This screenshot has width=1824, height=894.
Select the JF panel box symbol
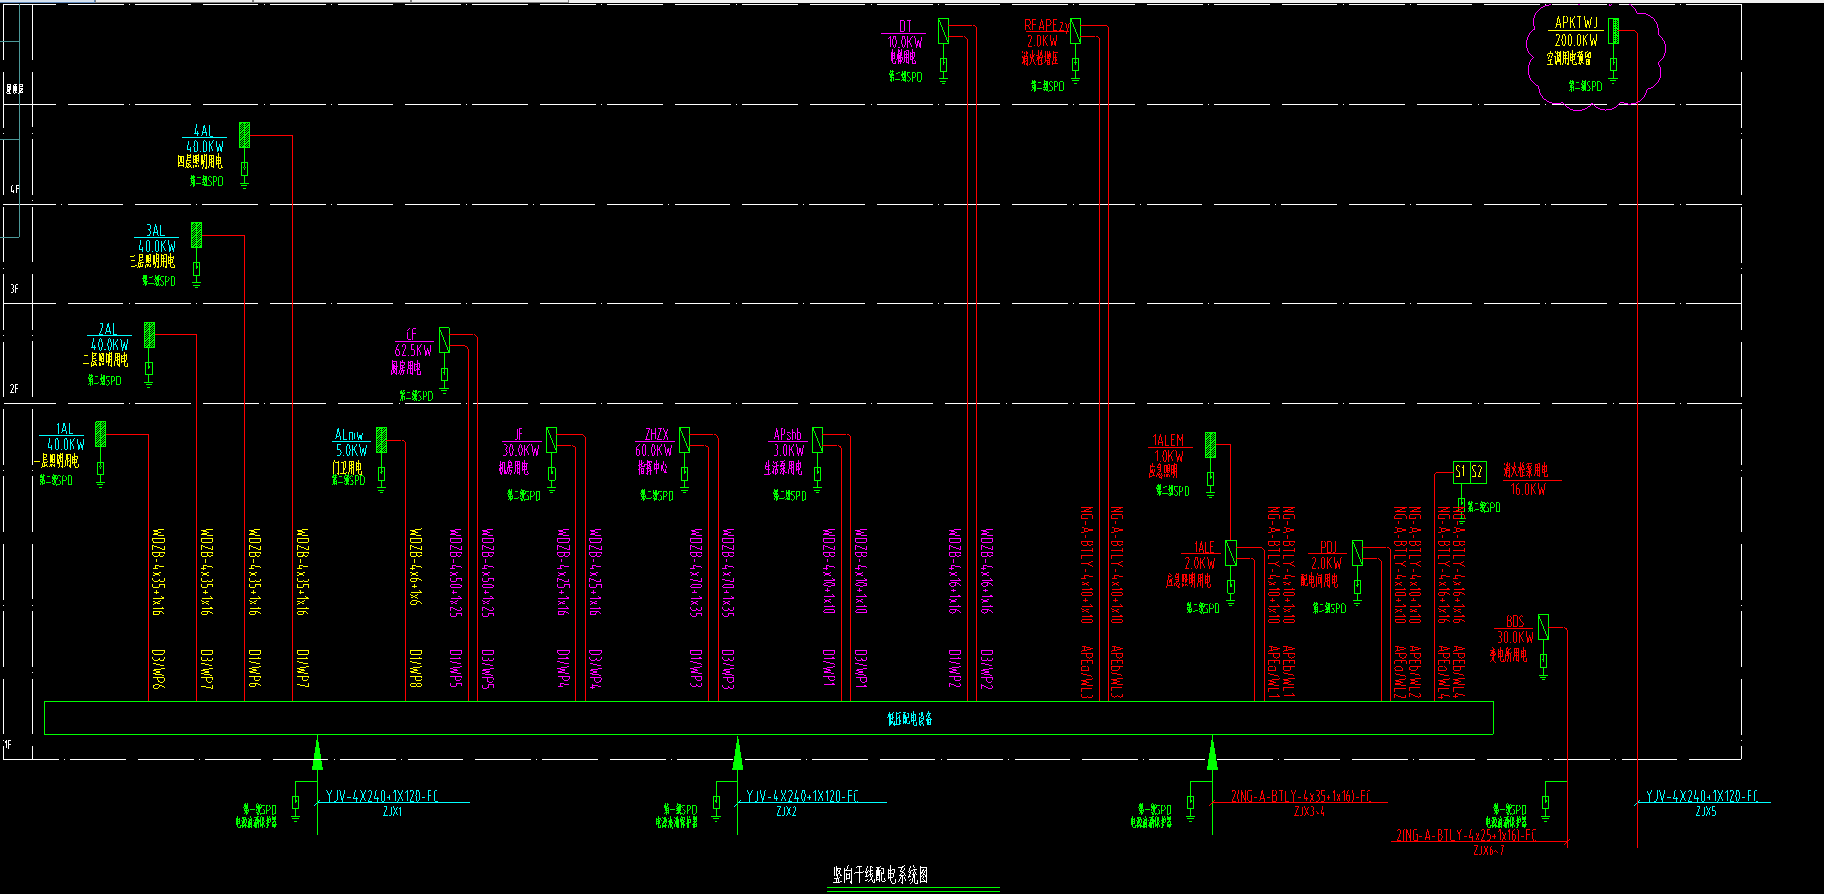(x=551, y=440)
